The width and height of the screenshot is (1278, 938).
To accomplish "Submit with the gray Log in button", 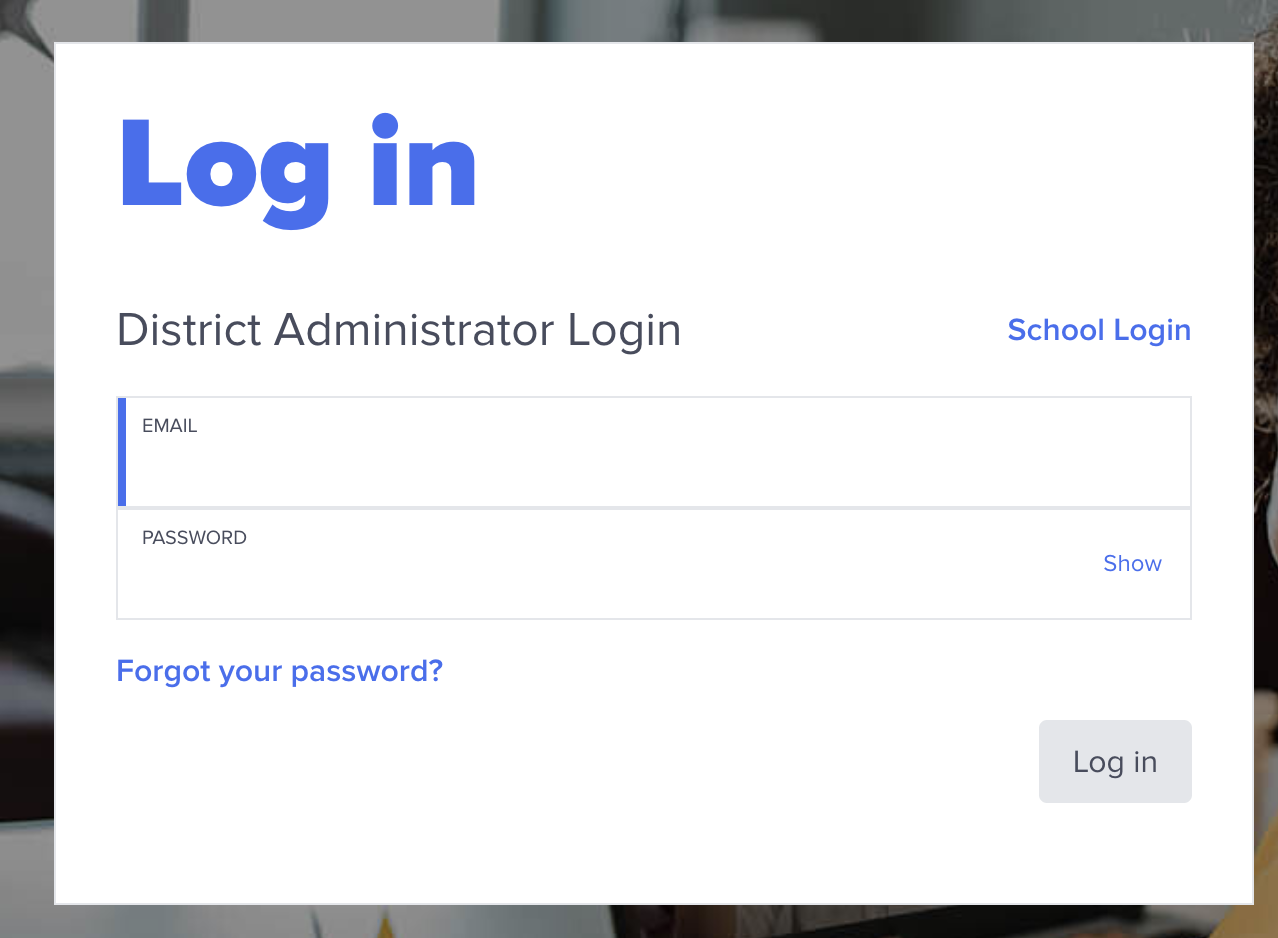I will (1115, 761).
